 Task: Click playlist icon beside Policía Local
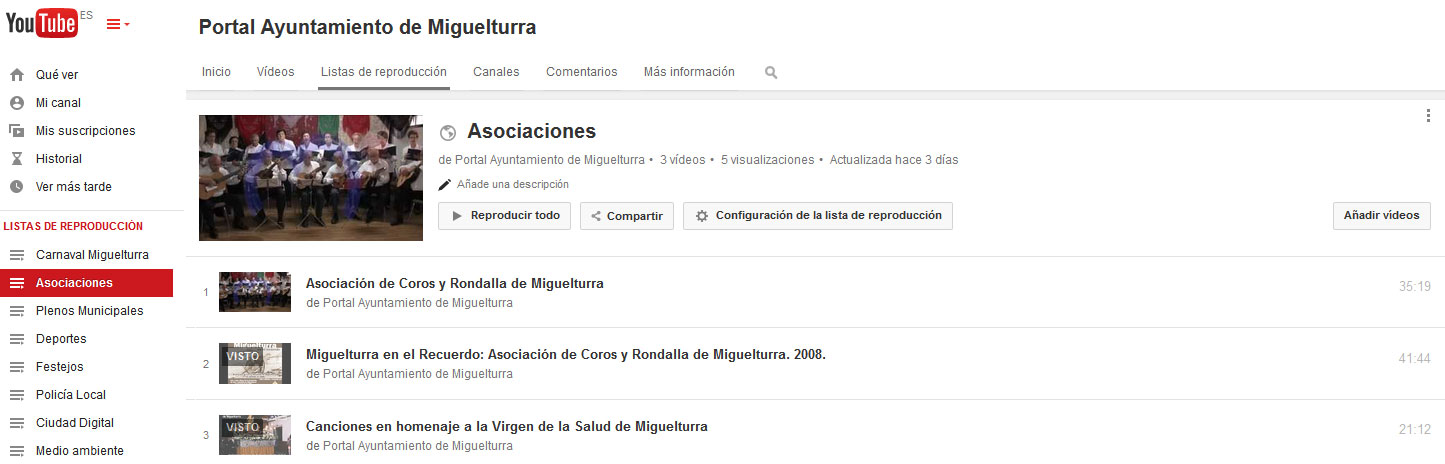pyautogui.click(x=16, y=395)
